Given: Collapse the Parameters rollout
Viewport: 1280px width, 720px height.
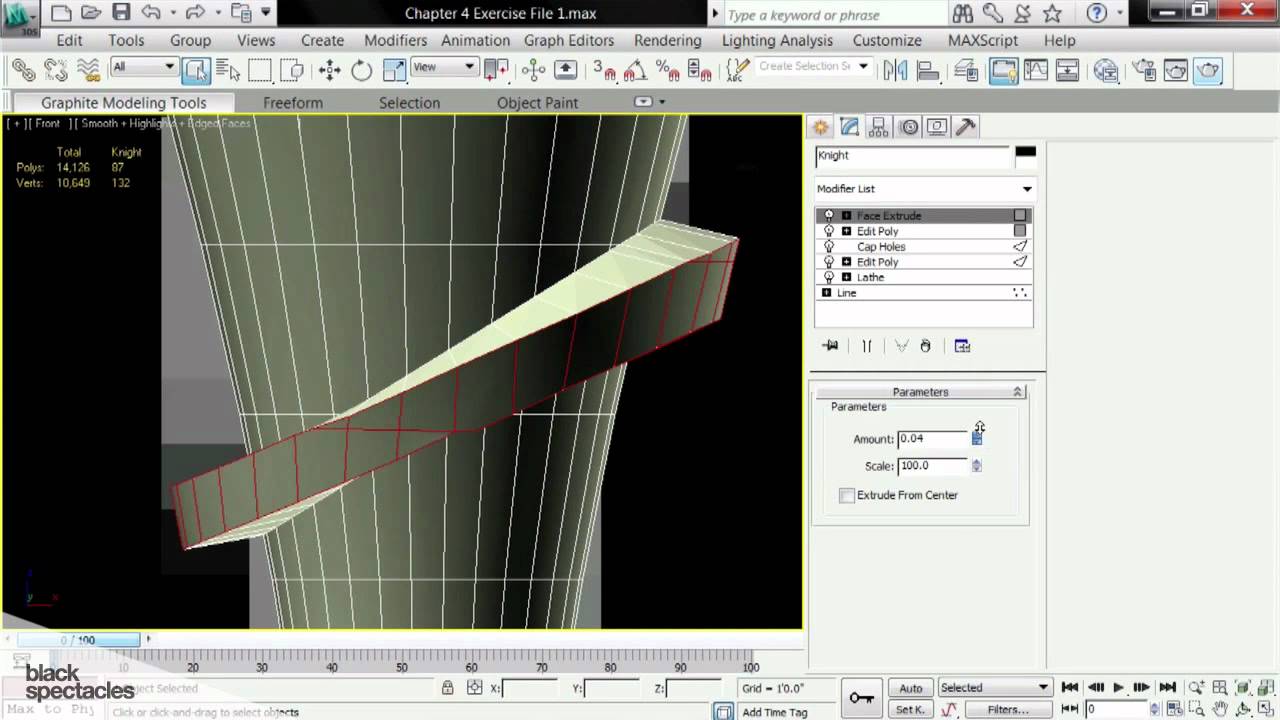Looking at the screenshot, I should (x=921, y=392).
